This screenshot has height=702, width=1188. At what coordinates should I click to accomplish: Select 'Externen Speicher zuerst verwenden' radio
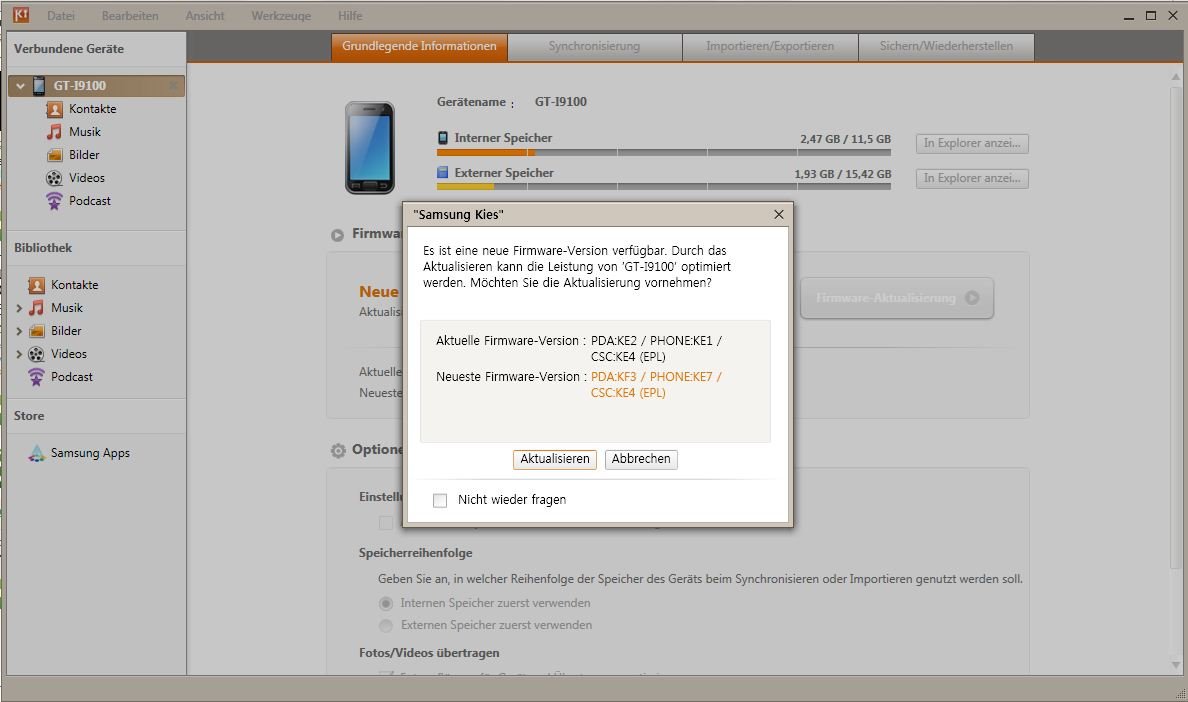(386, 626)
